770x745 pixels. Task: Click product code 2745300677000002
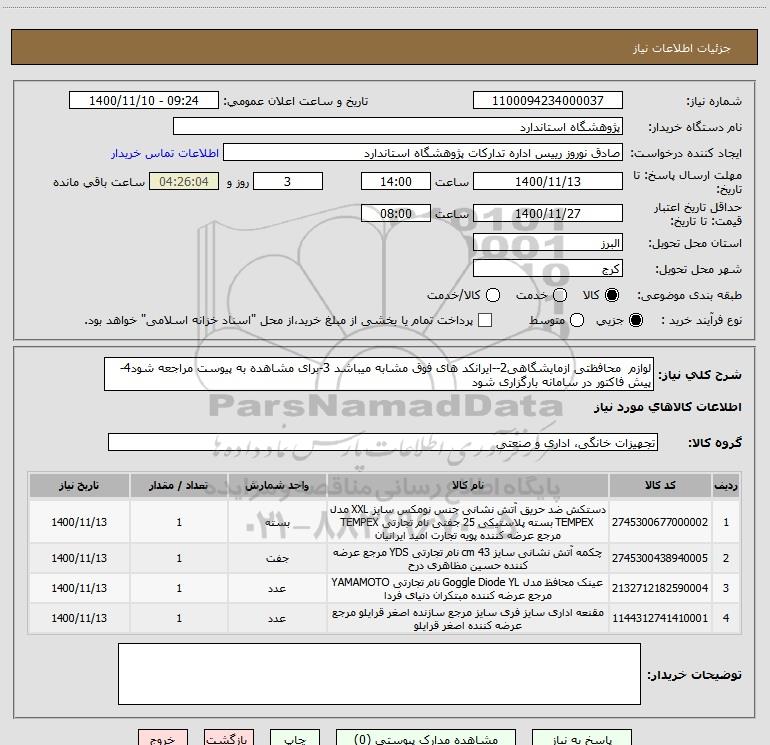(x=660, y=522)
